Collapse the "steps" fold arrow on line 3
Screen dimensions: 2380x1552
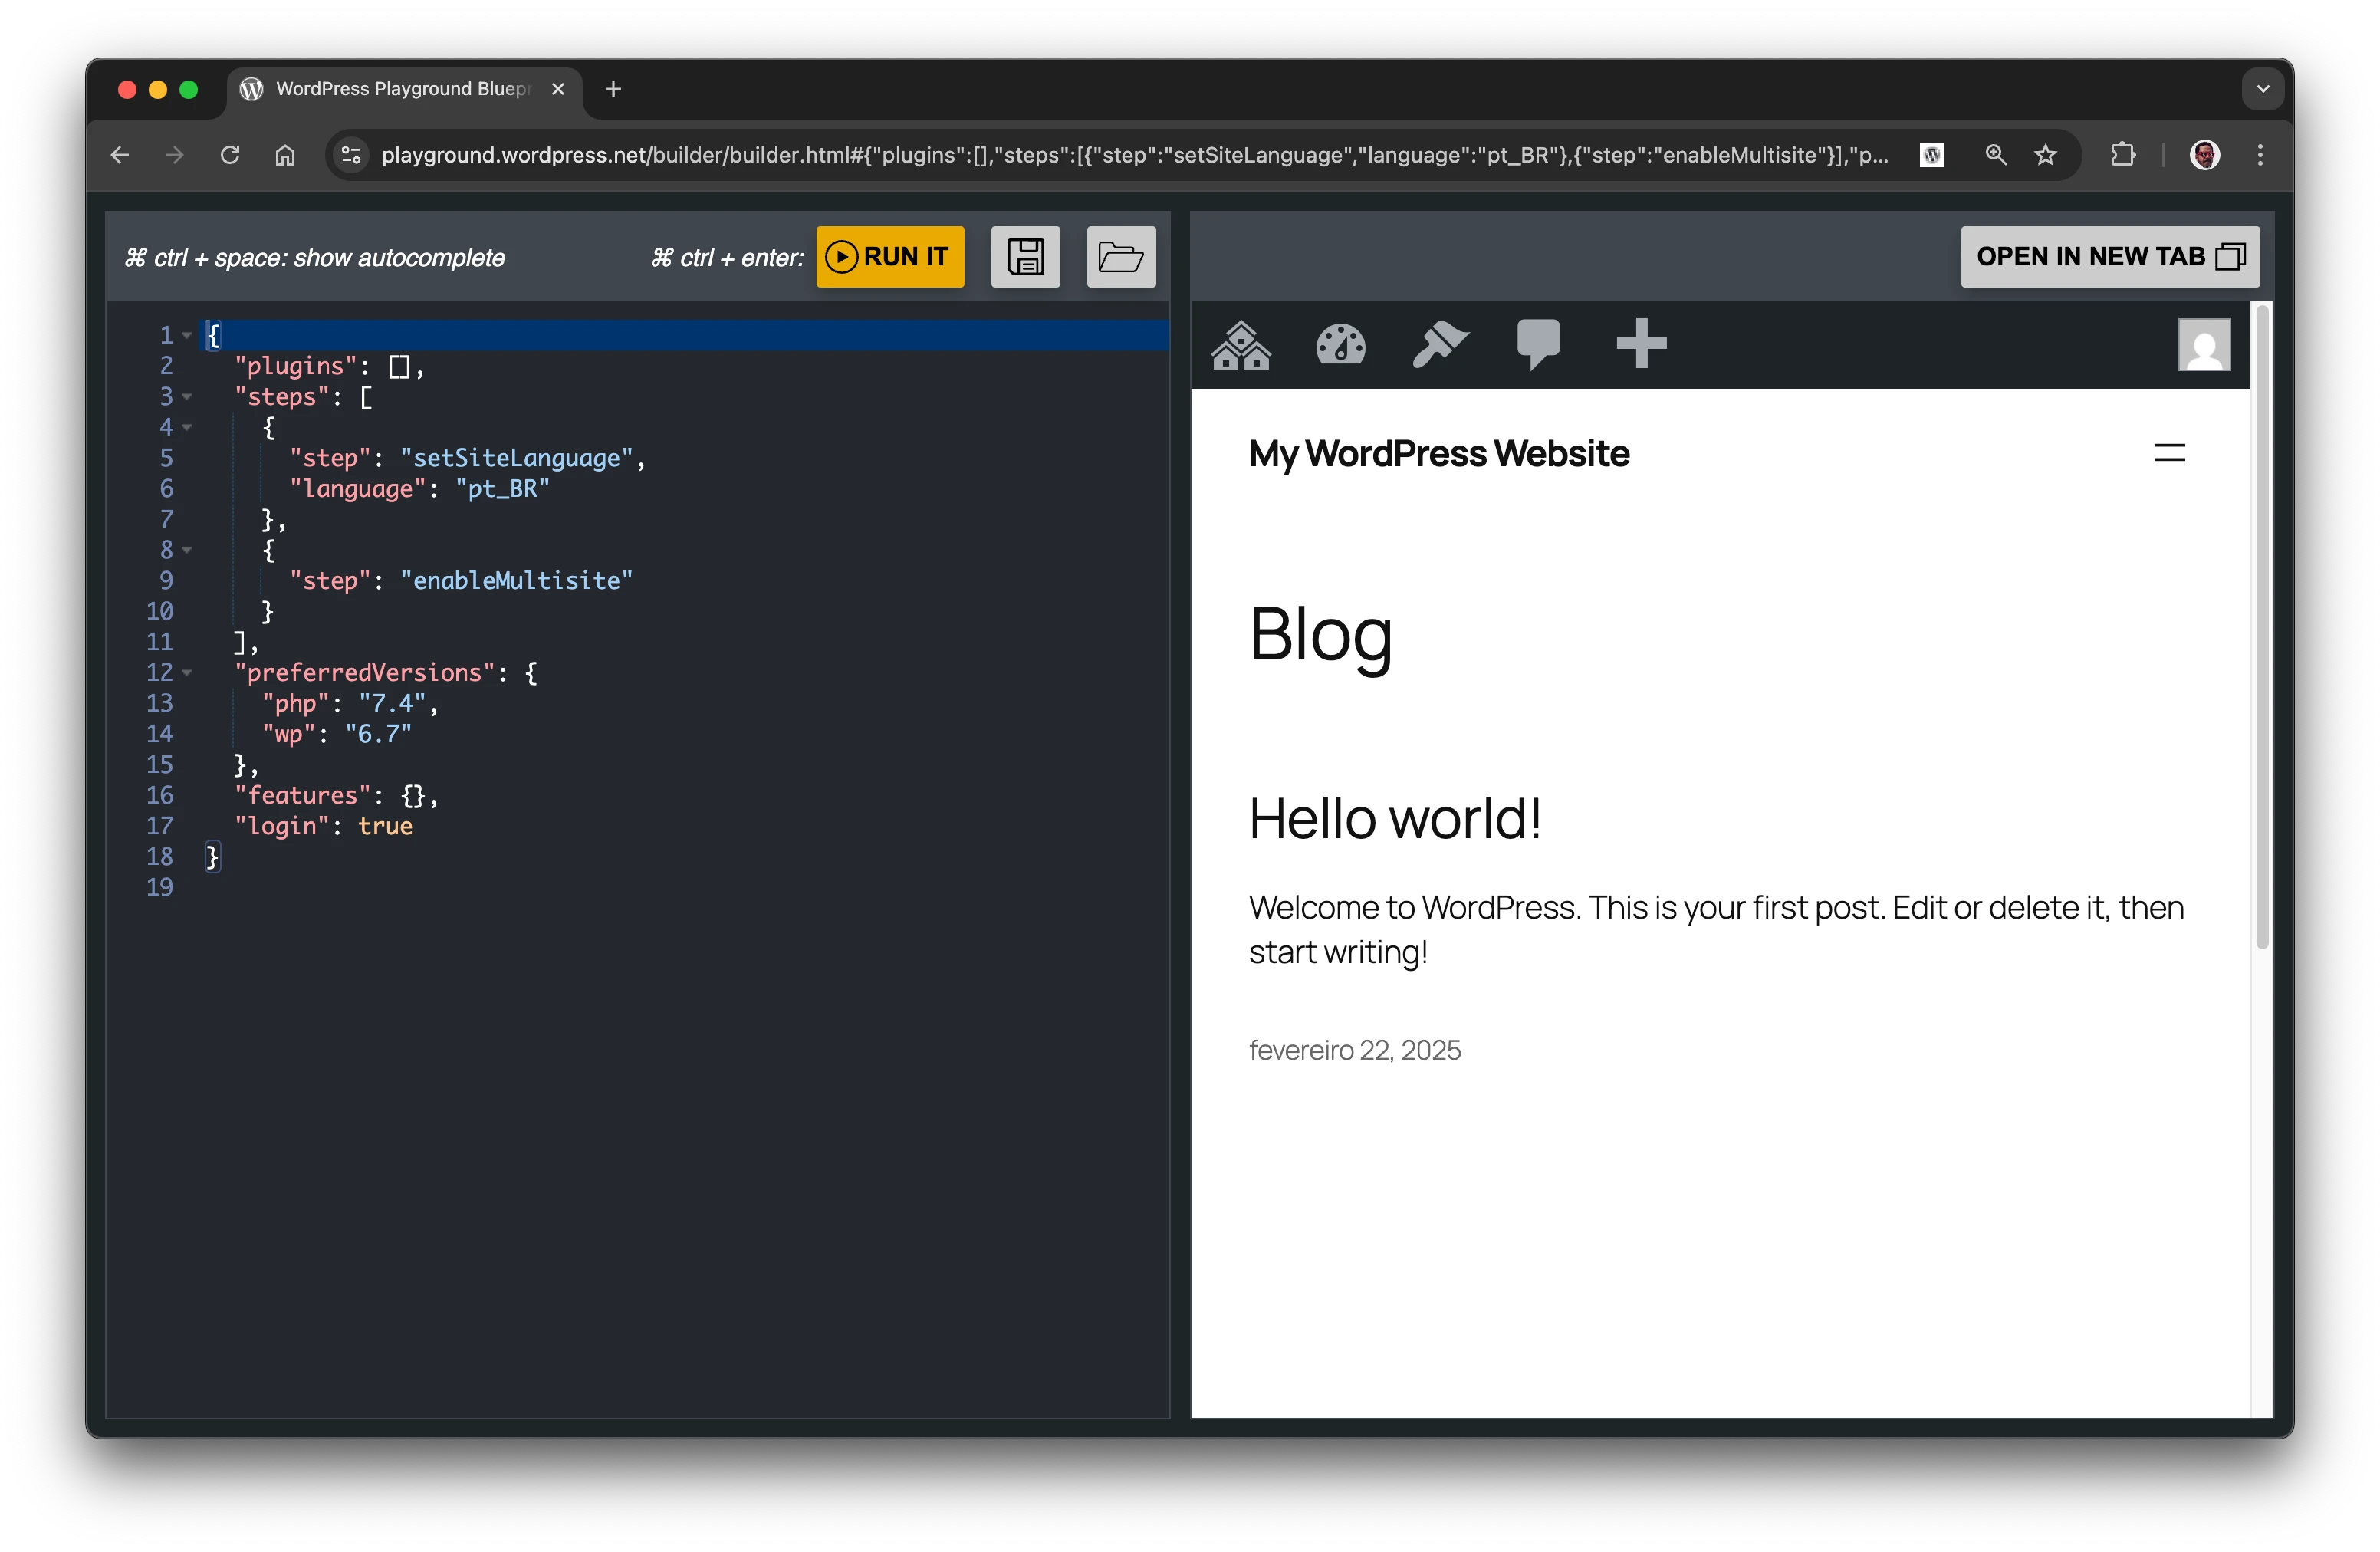click(187, 397)
